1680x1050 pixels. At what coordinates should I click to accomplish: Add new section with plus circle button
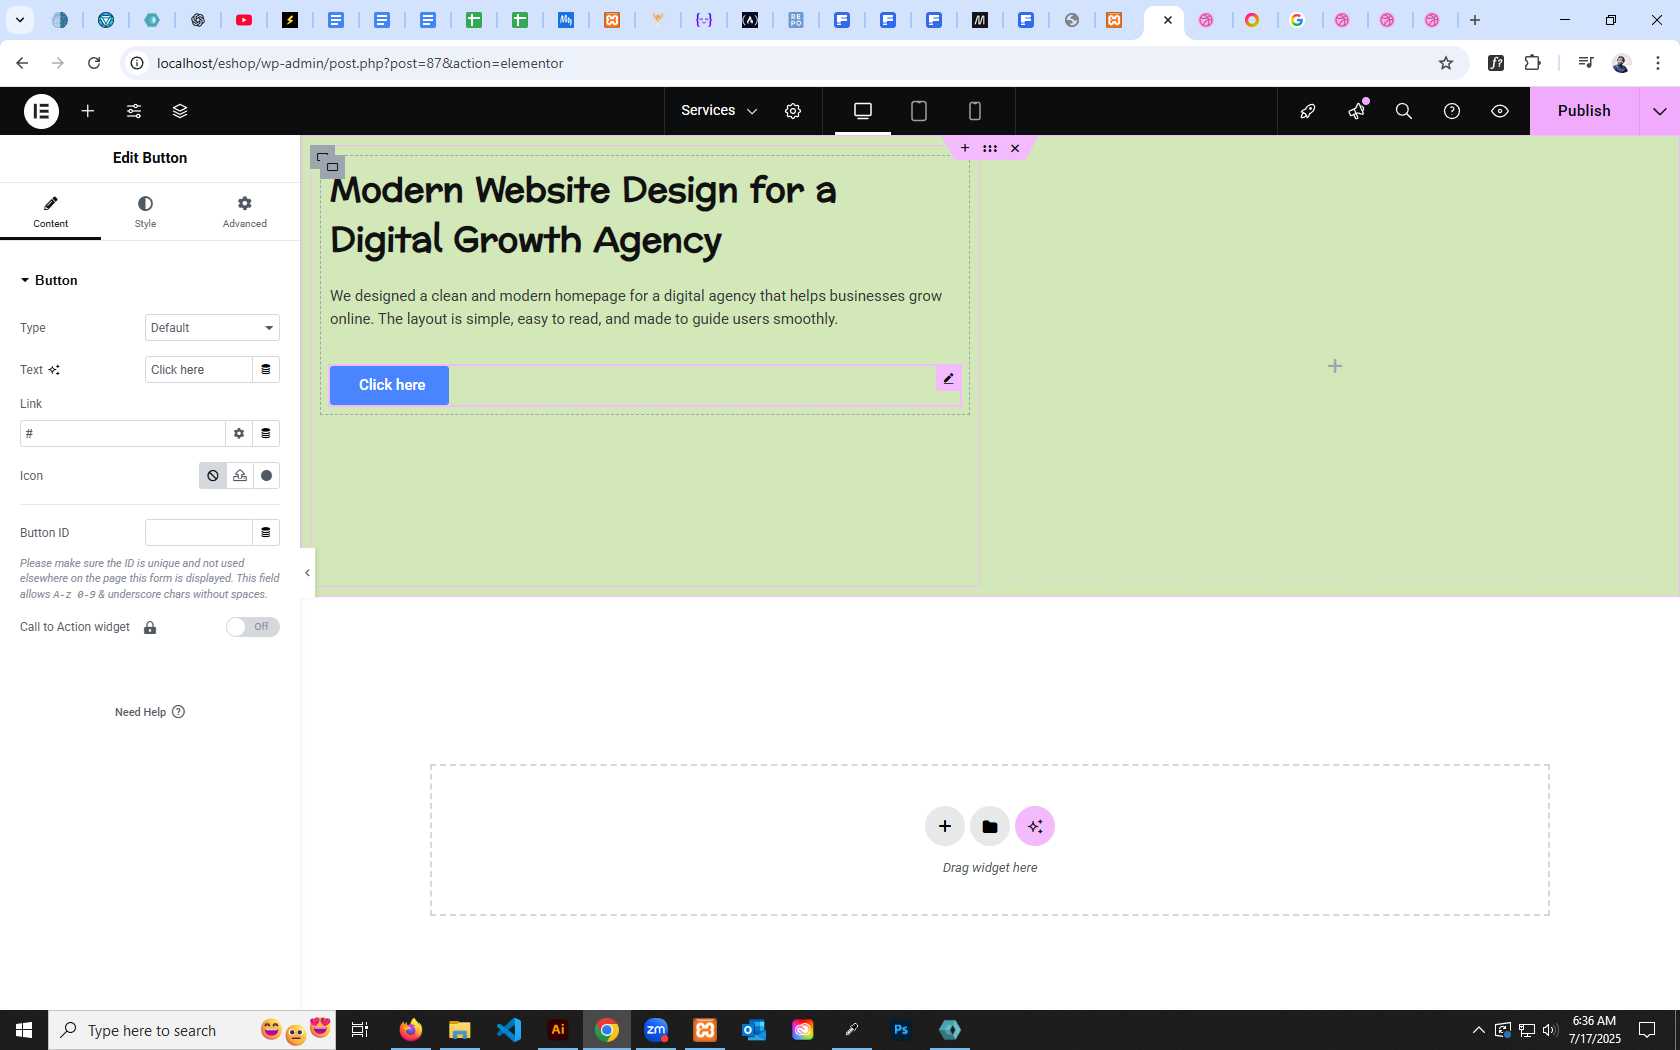point(945,826)
